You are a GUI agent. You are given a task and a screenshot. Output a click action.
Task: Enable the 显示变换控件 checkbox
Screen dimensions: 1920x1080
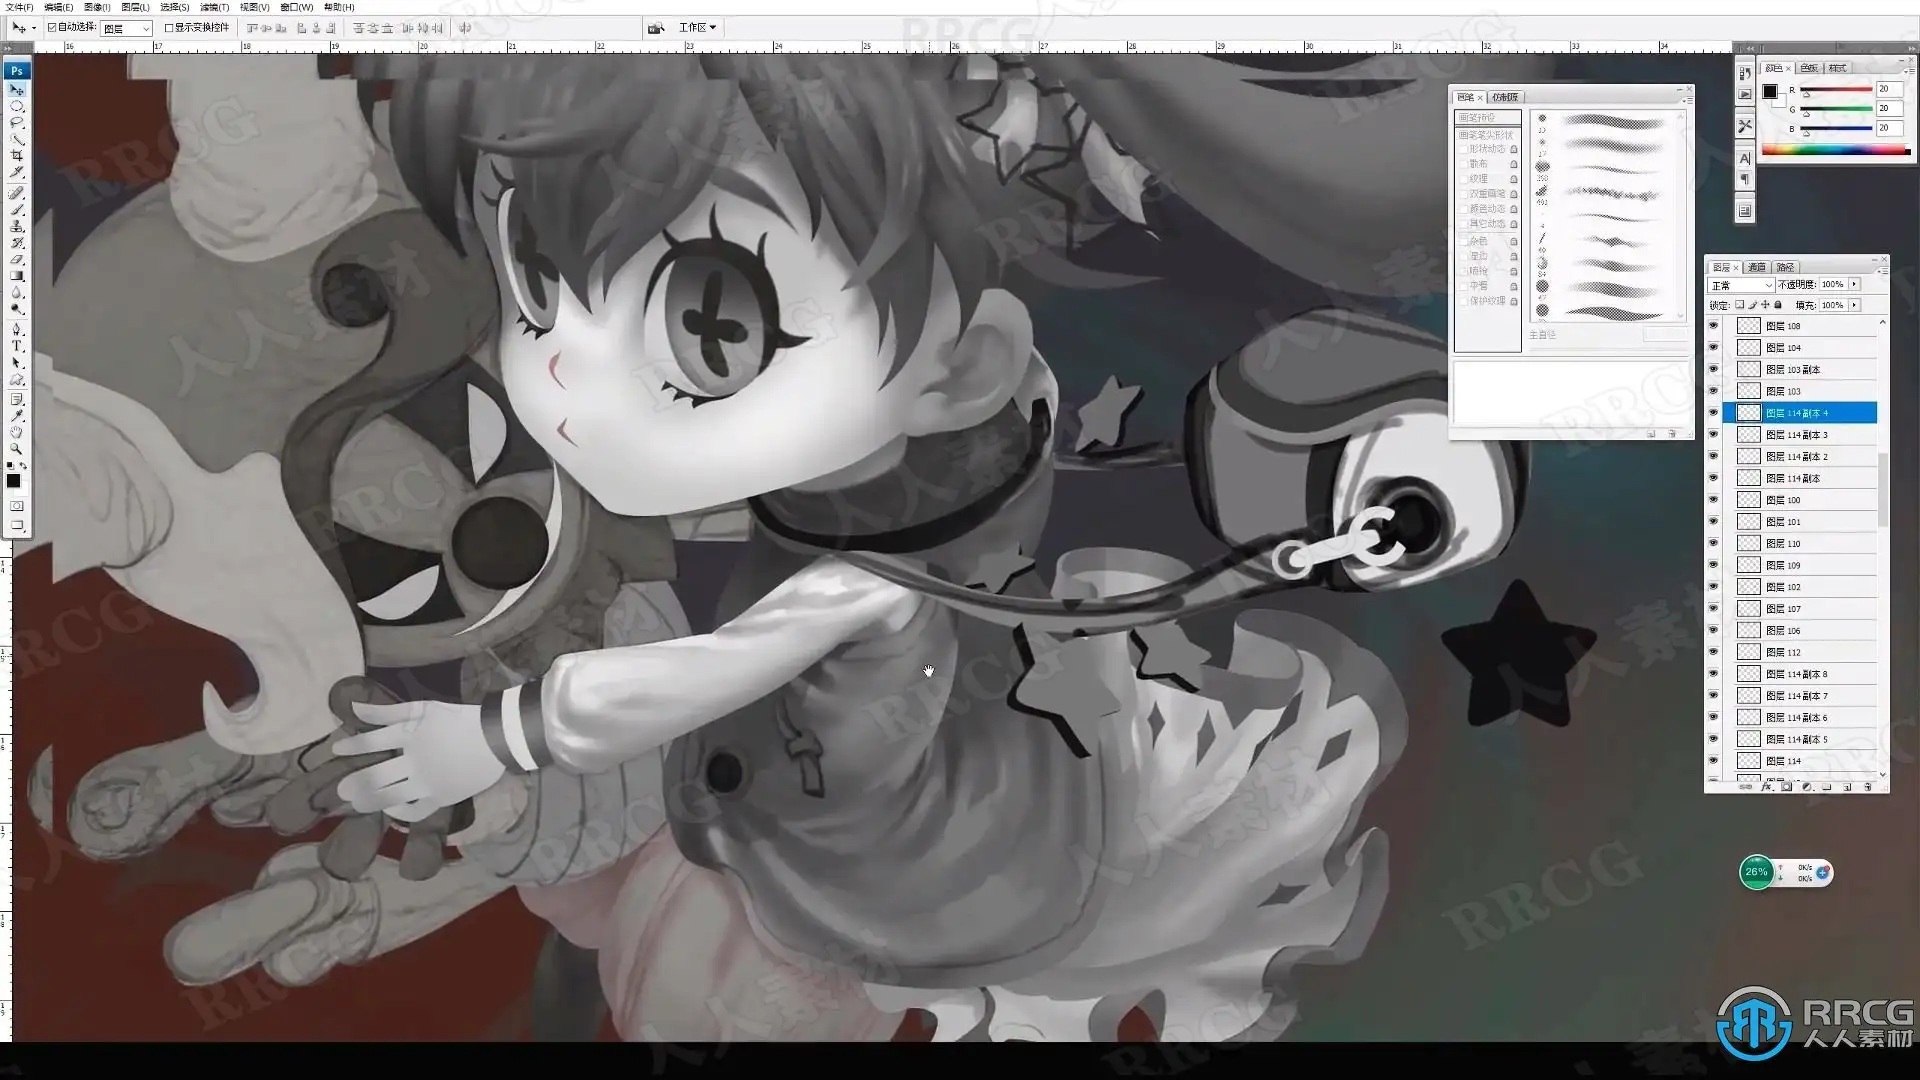coord(169,28)
